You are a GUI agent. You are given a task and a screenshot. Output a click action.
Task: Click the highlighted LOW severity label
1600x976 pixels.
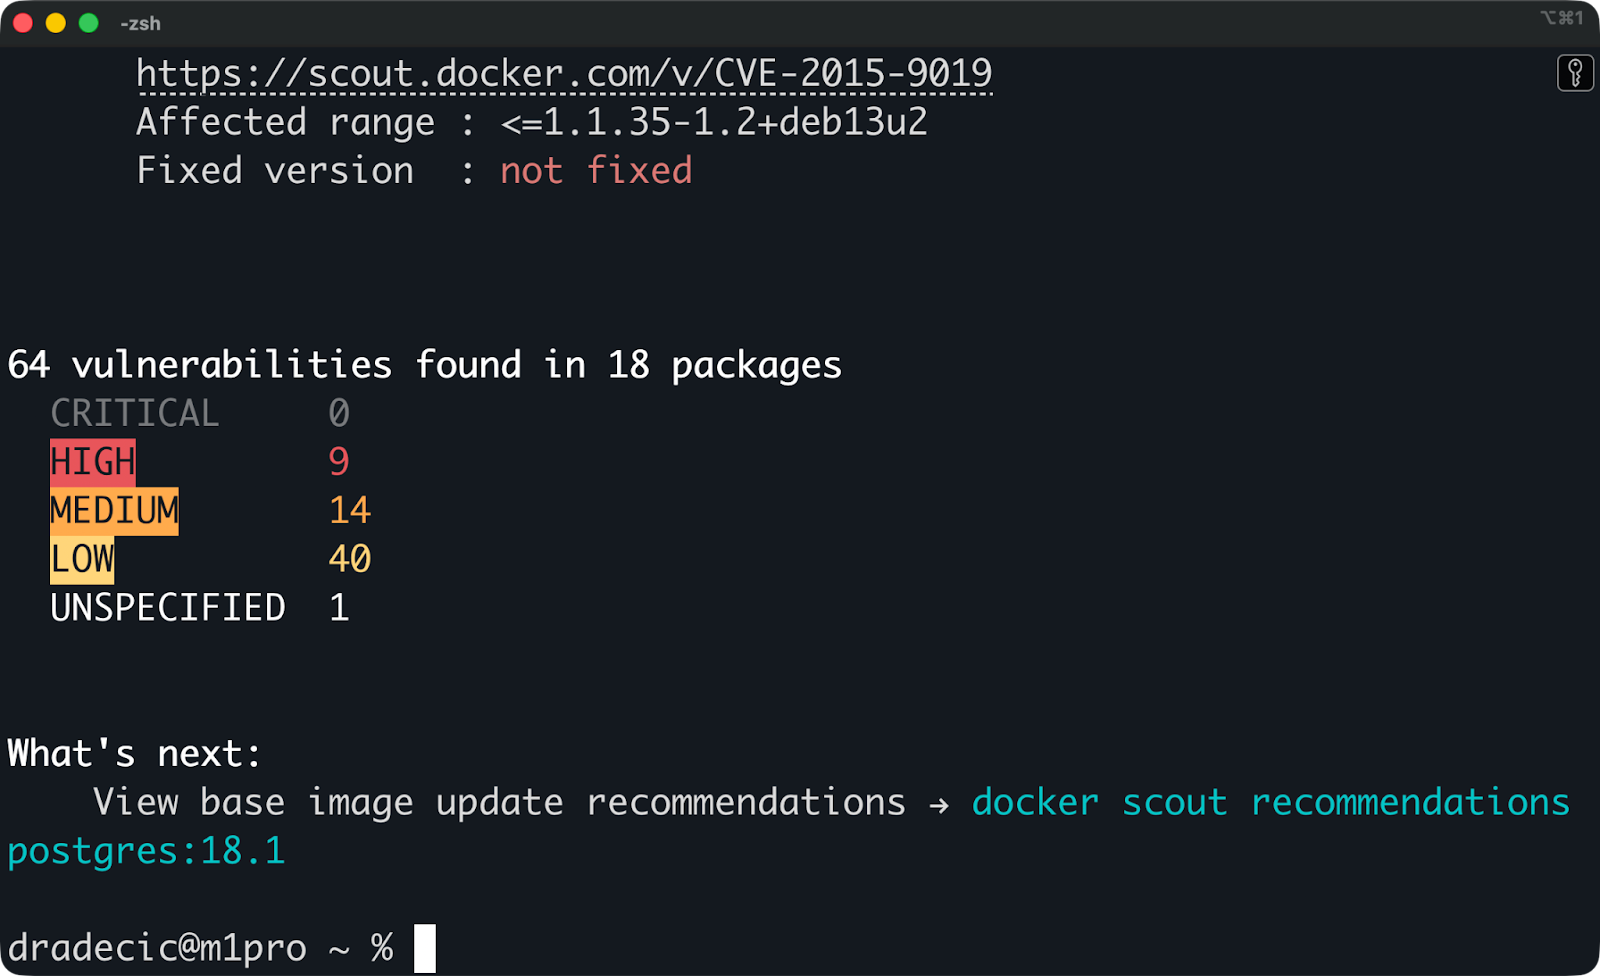pyautogui.click(x=80, y=558)
